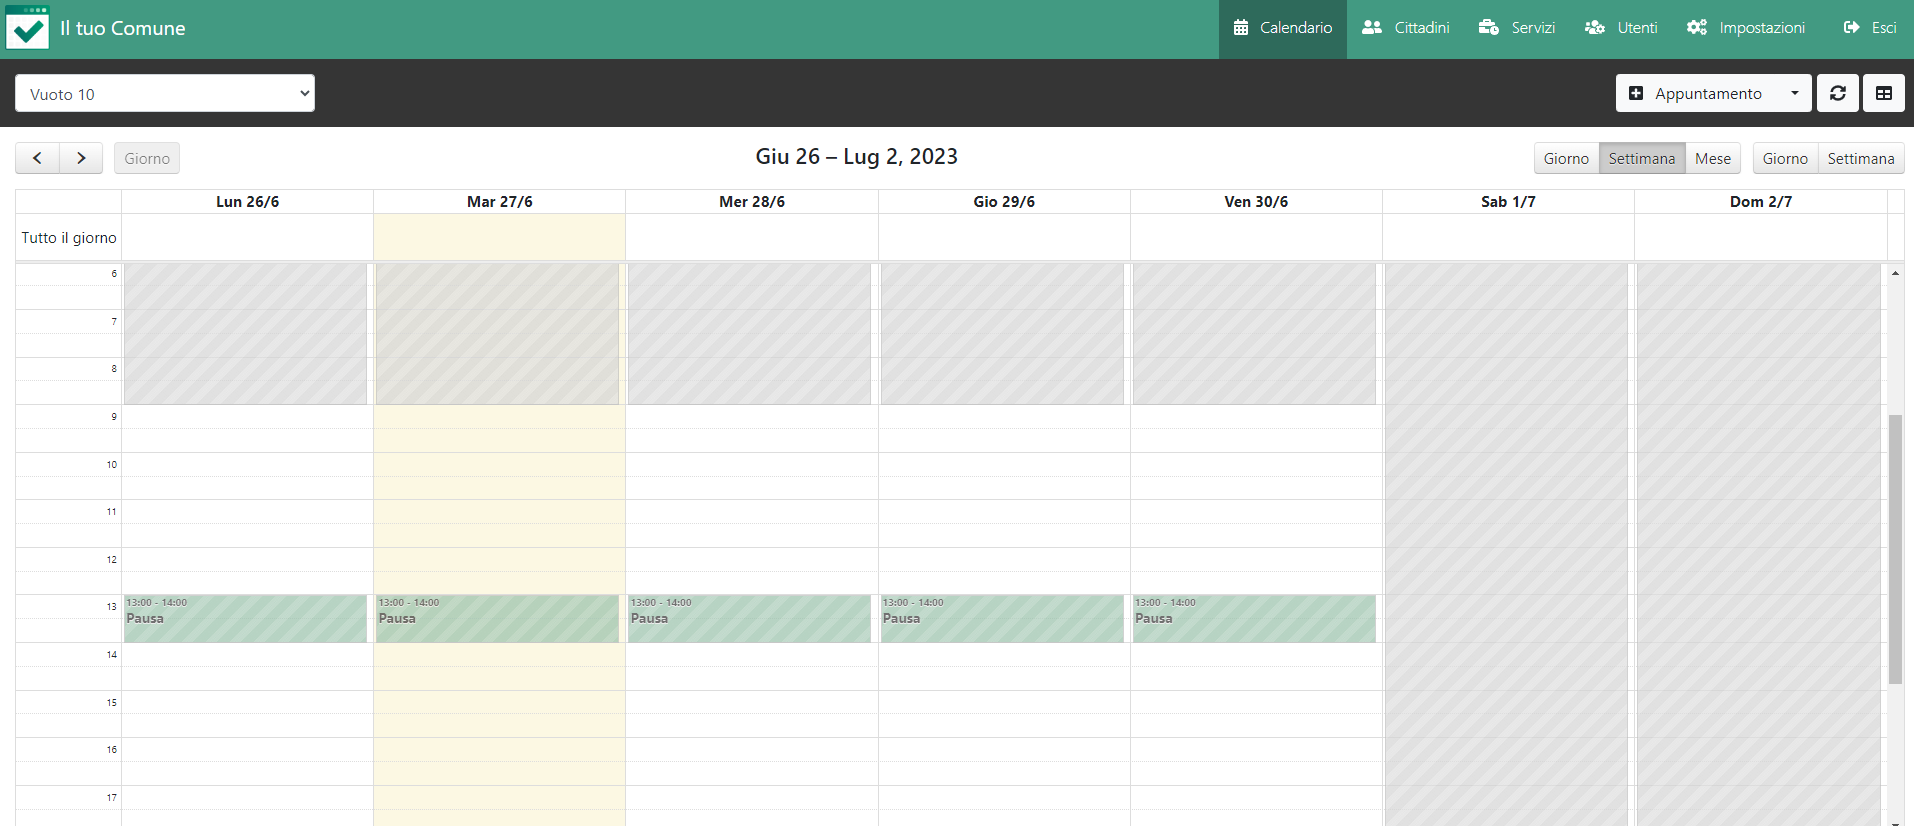
Task: Click the Pausa event on Mer 28/6
Action: (x=749, y=618)
